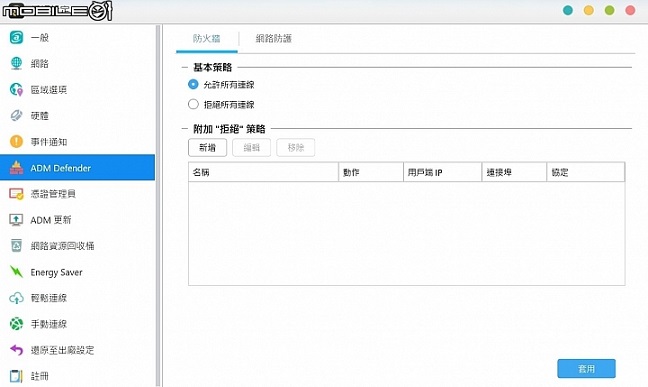Image resolution: width=648 pixels, height=387 pixels.
Task: Select the 輕鬆連線 cloud icon
Action: click(17, 298)
